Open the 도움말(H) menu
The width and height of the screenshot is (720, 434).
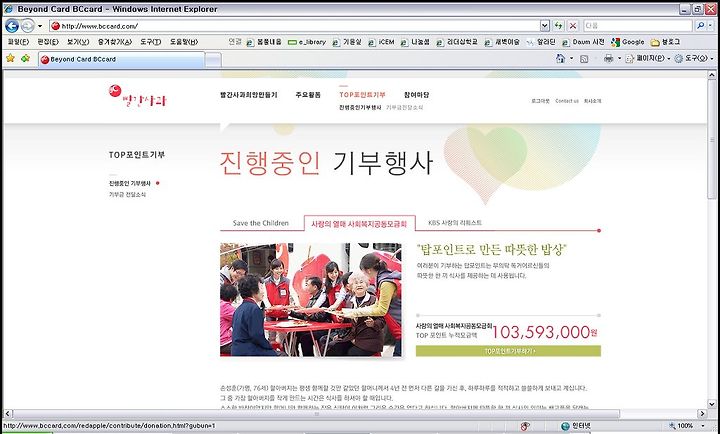click(x=184, y=42)
